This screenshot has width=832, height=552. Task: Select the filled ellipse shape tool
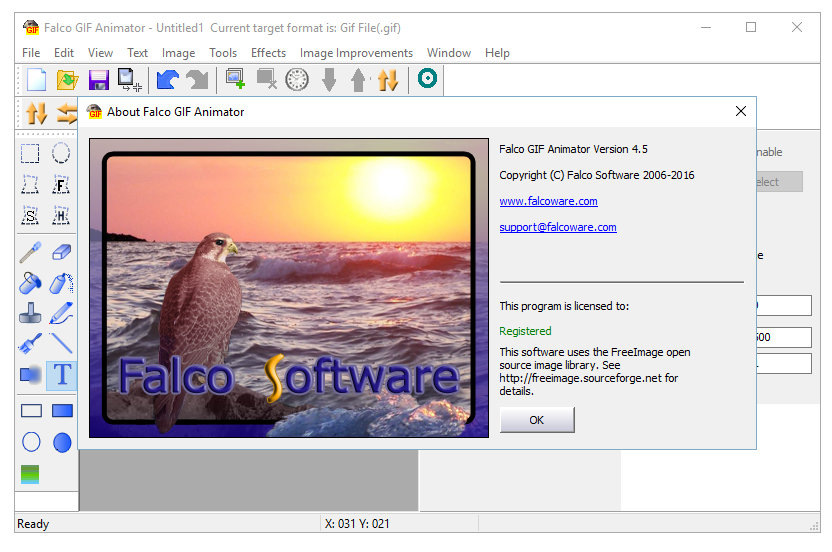click(x=62, y=442)
